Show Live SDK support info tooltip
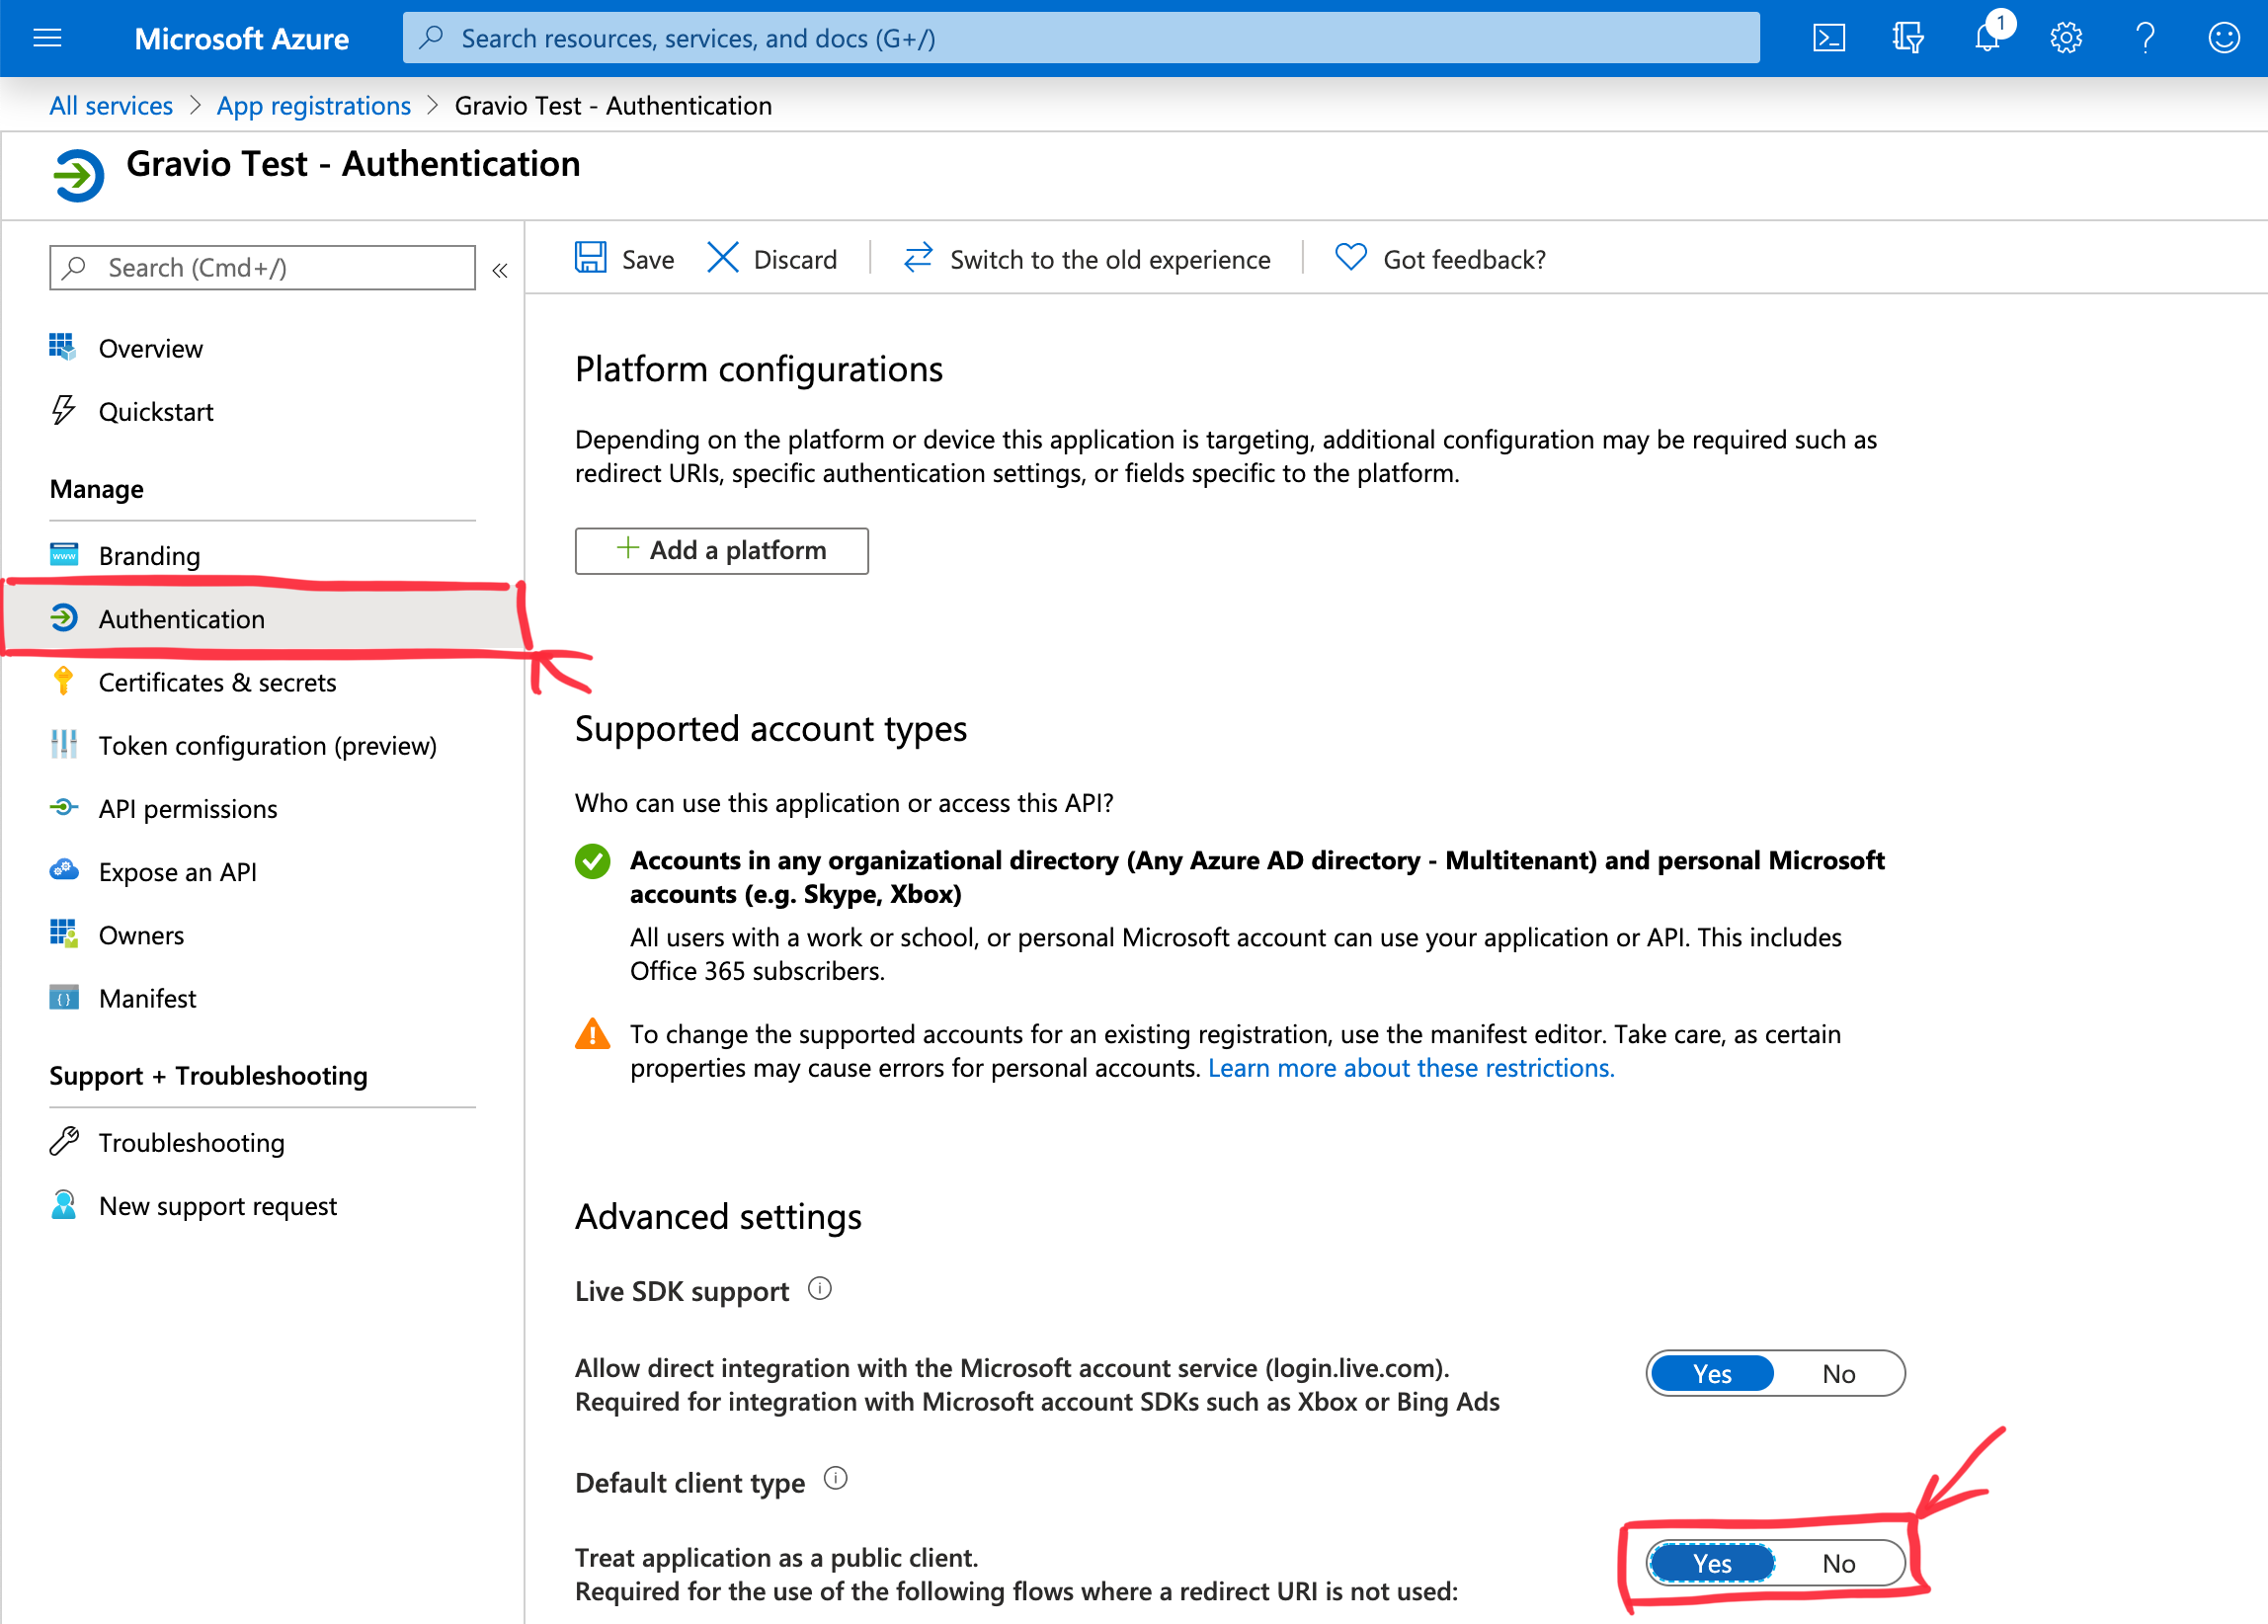 [820, 1289]
